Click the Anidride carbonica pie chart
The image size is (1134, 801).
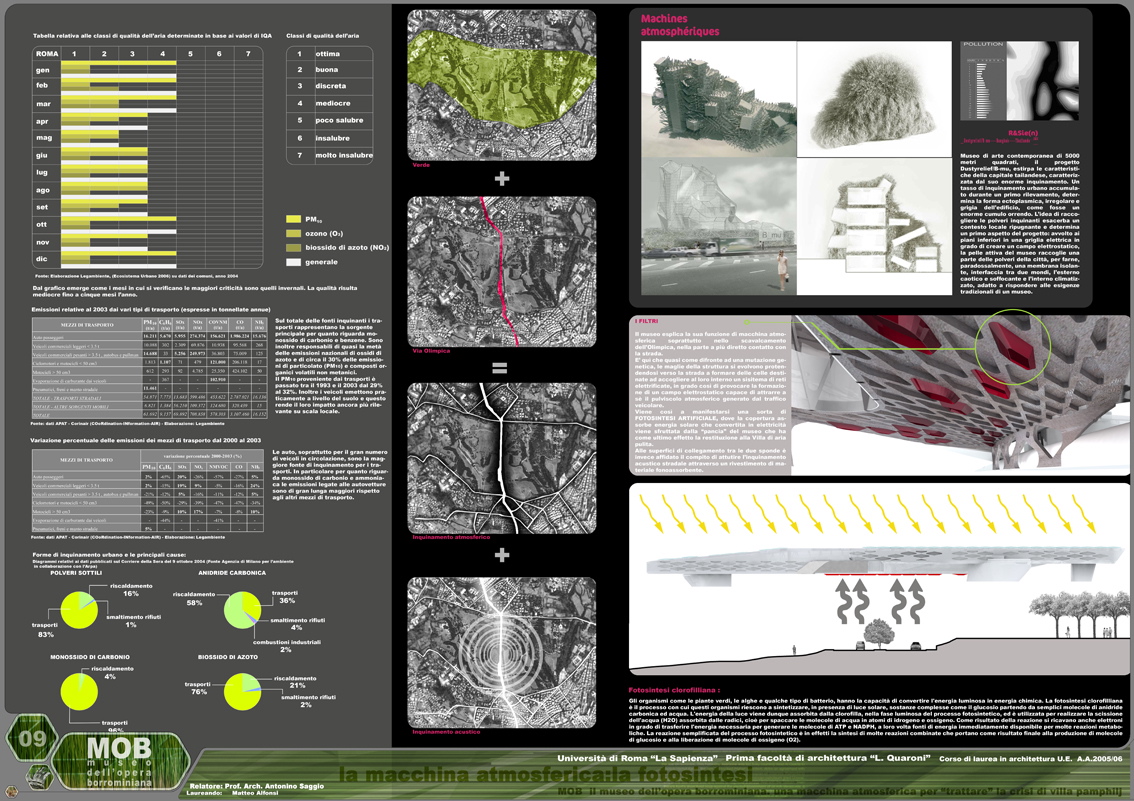click(242, 610)
